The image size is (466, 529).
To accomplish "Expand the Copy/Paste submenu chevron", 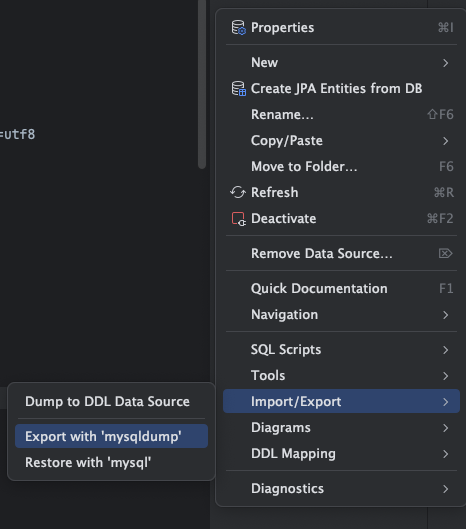I will click(x=445, y=141).
